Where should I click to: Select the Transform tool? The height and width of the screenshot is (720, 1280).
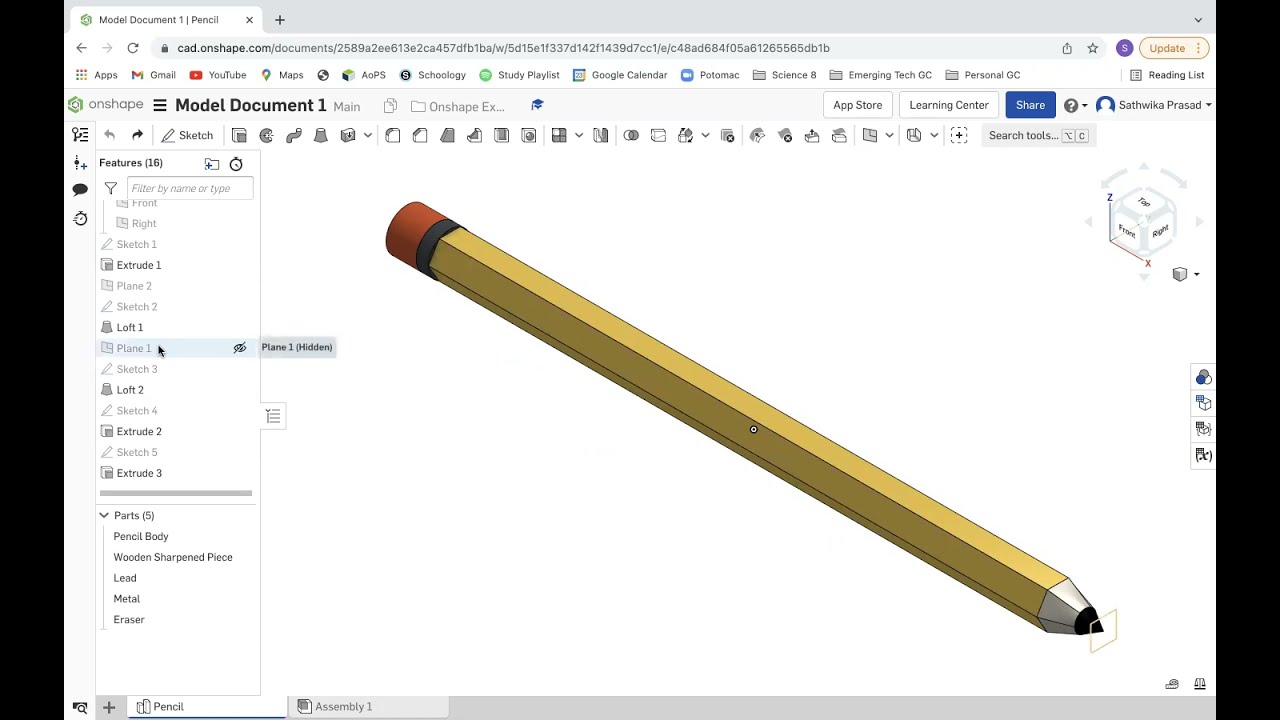tap(685, 135)
